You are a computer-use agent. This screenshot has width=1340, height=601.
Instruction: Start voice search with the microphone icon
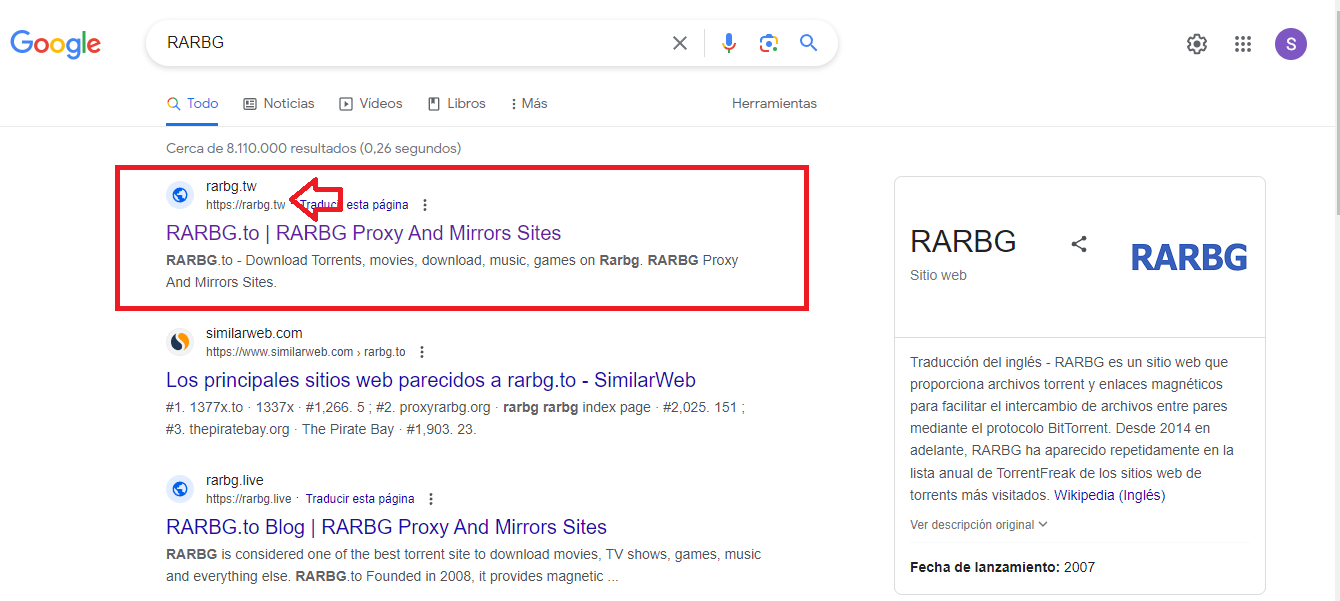[729, 43]
